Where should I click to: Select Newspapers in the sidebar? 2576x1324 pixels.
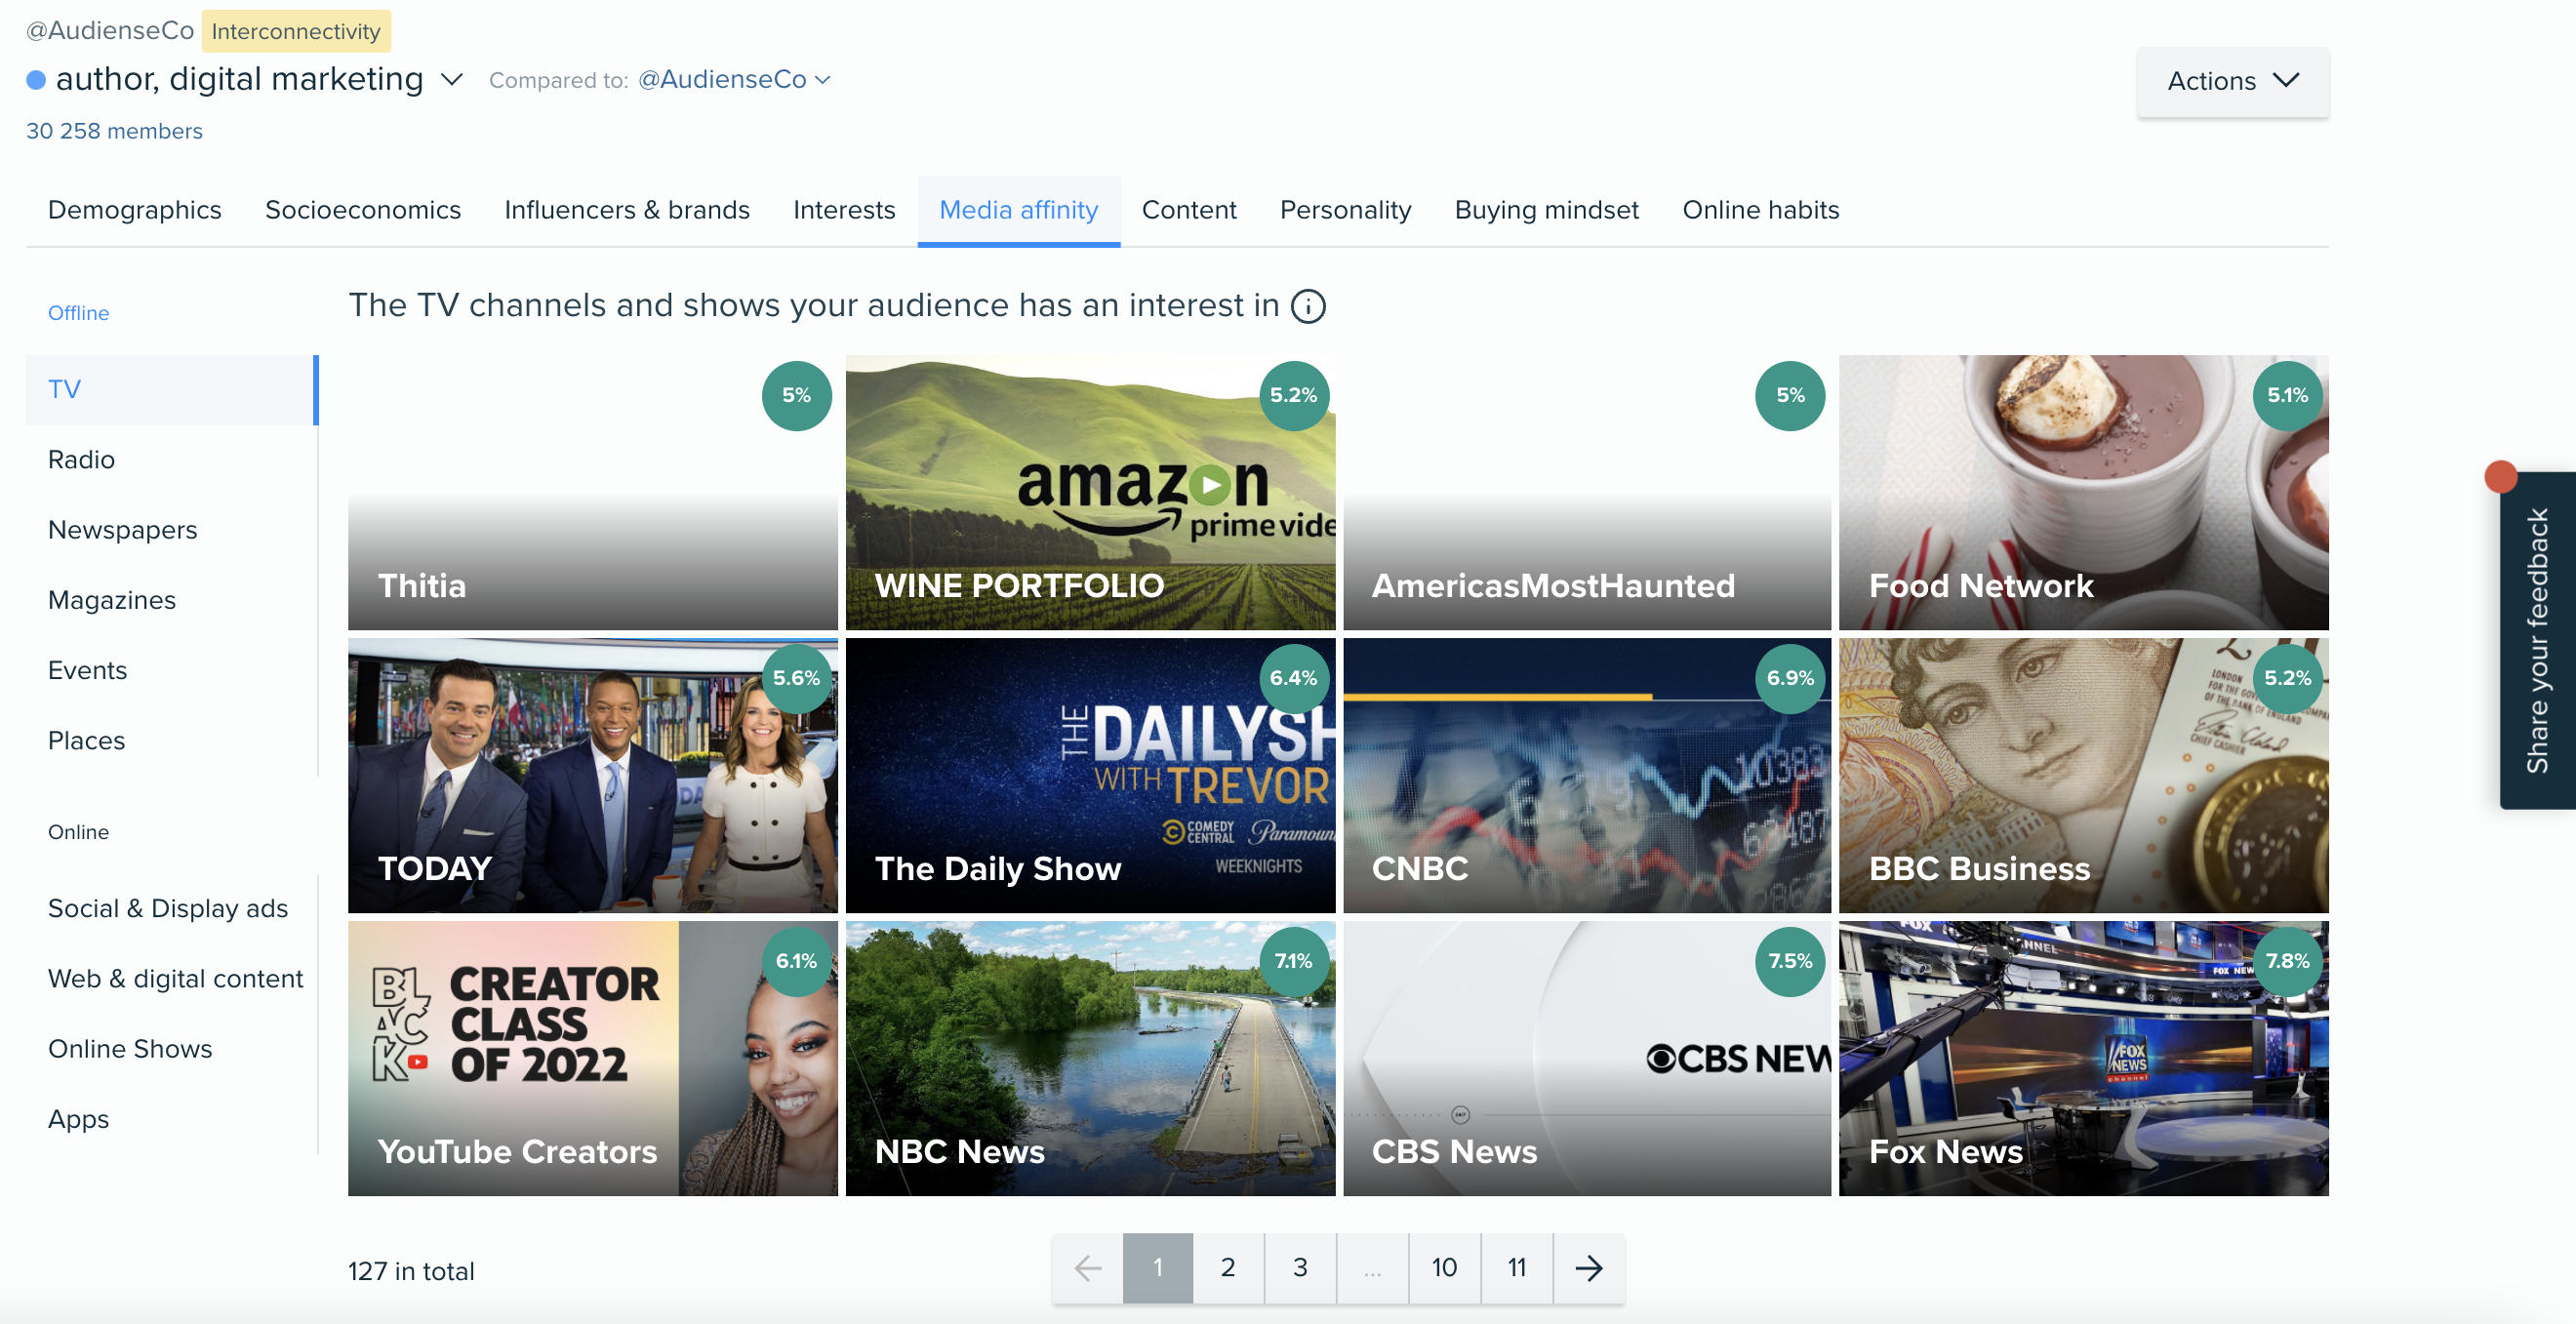(x=172, y=530)
